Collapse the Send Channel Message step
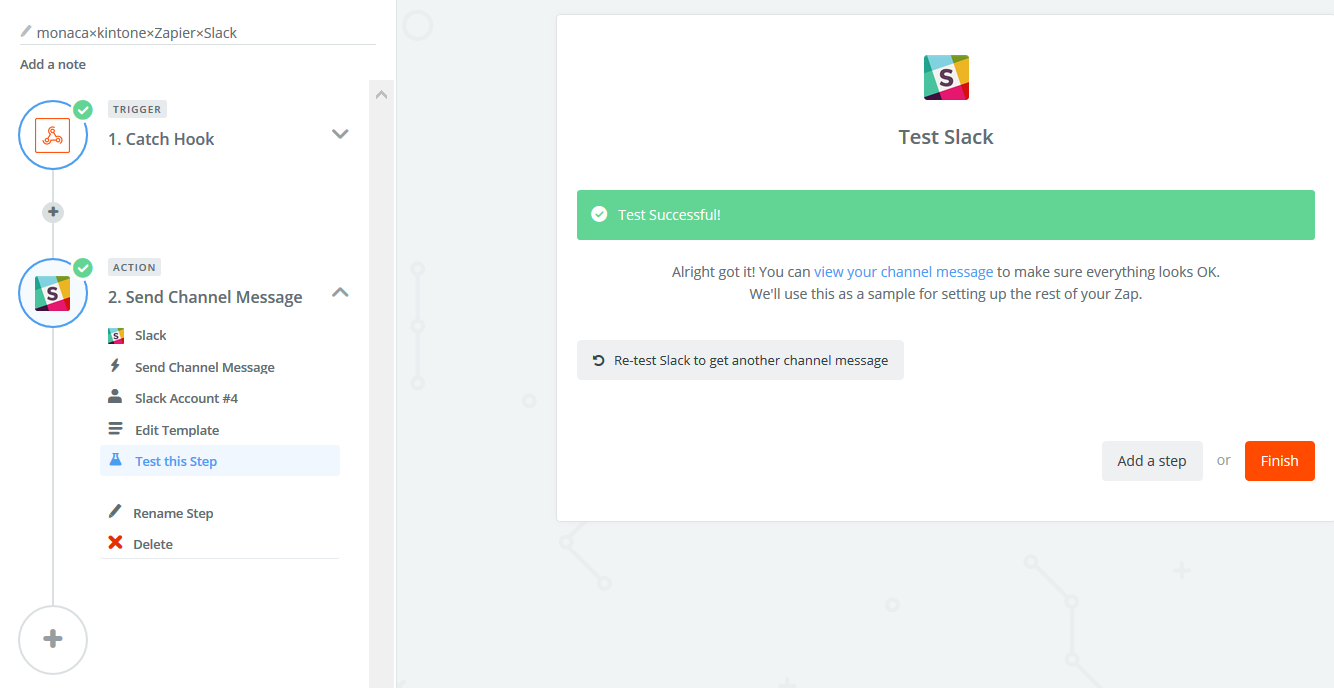Viewport: 1334px width, 688px height. click(340, 293)
